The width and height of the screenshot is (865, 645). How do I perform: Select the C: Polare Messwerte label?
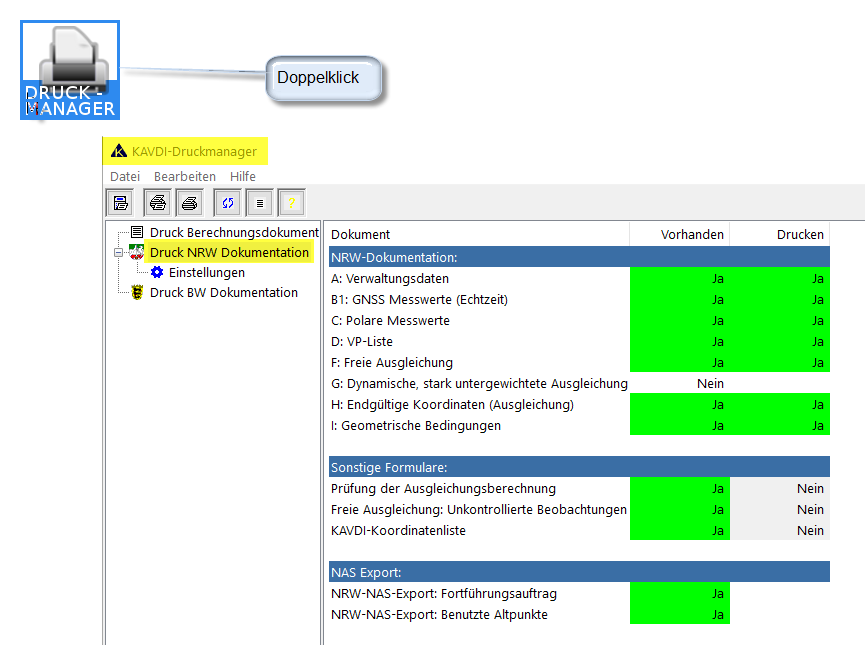(x=390, y=321)
